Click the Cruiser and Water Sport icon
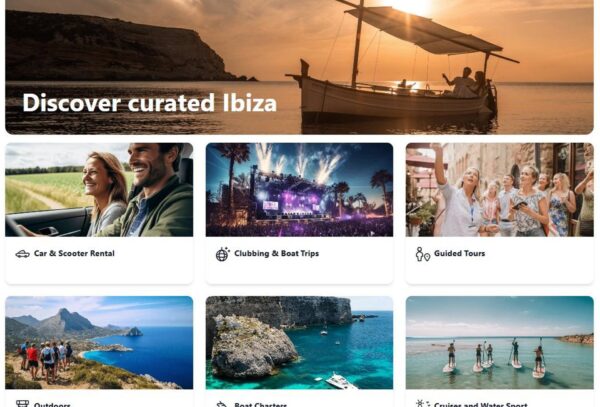This screenshot has width=600, height=407. 422,404
